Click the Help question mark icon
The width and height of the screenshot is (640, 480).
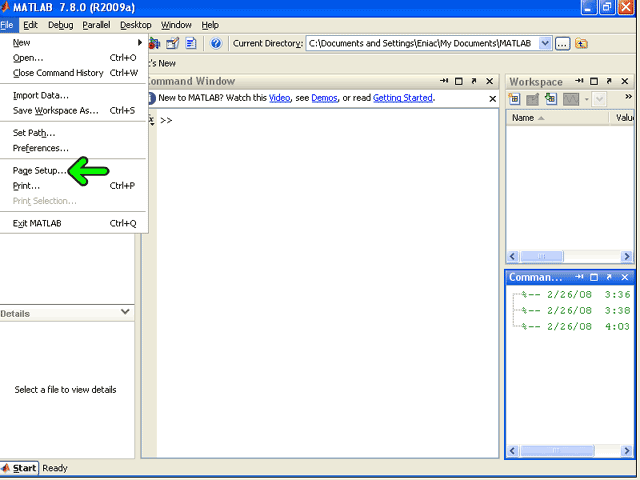[x=215, y=43]
